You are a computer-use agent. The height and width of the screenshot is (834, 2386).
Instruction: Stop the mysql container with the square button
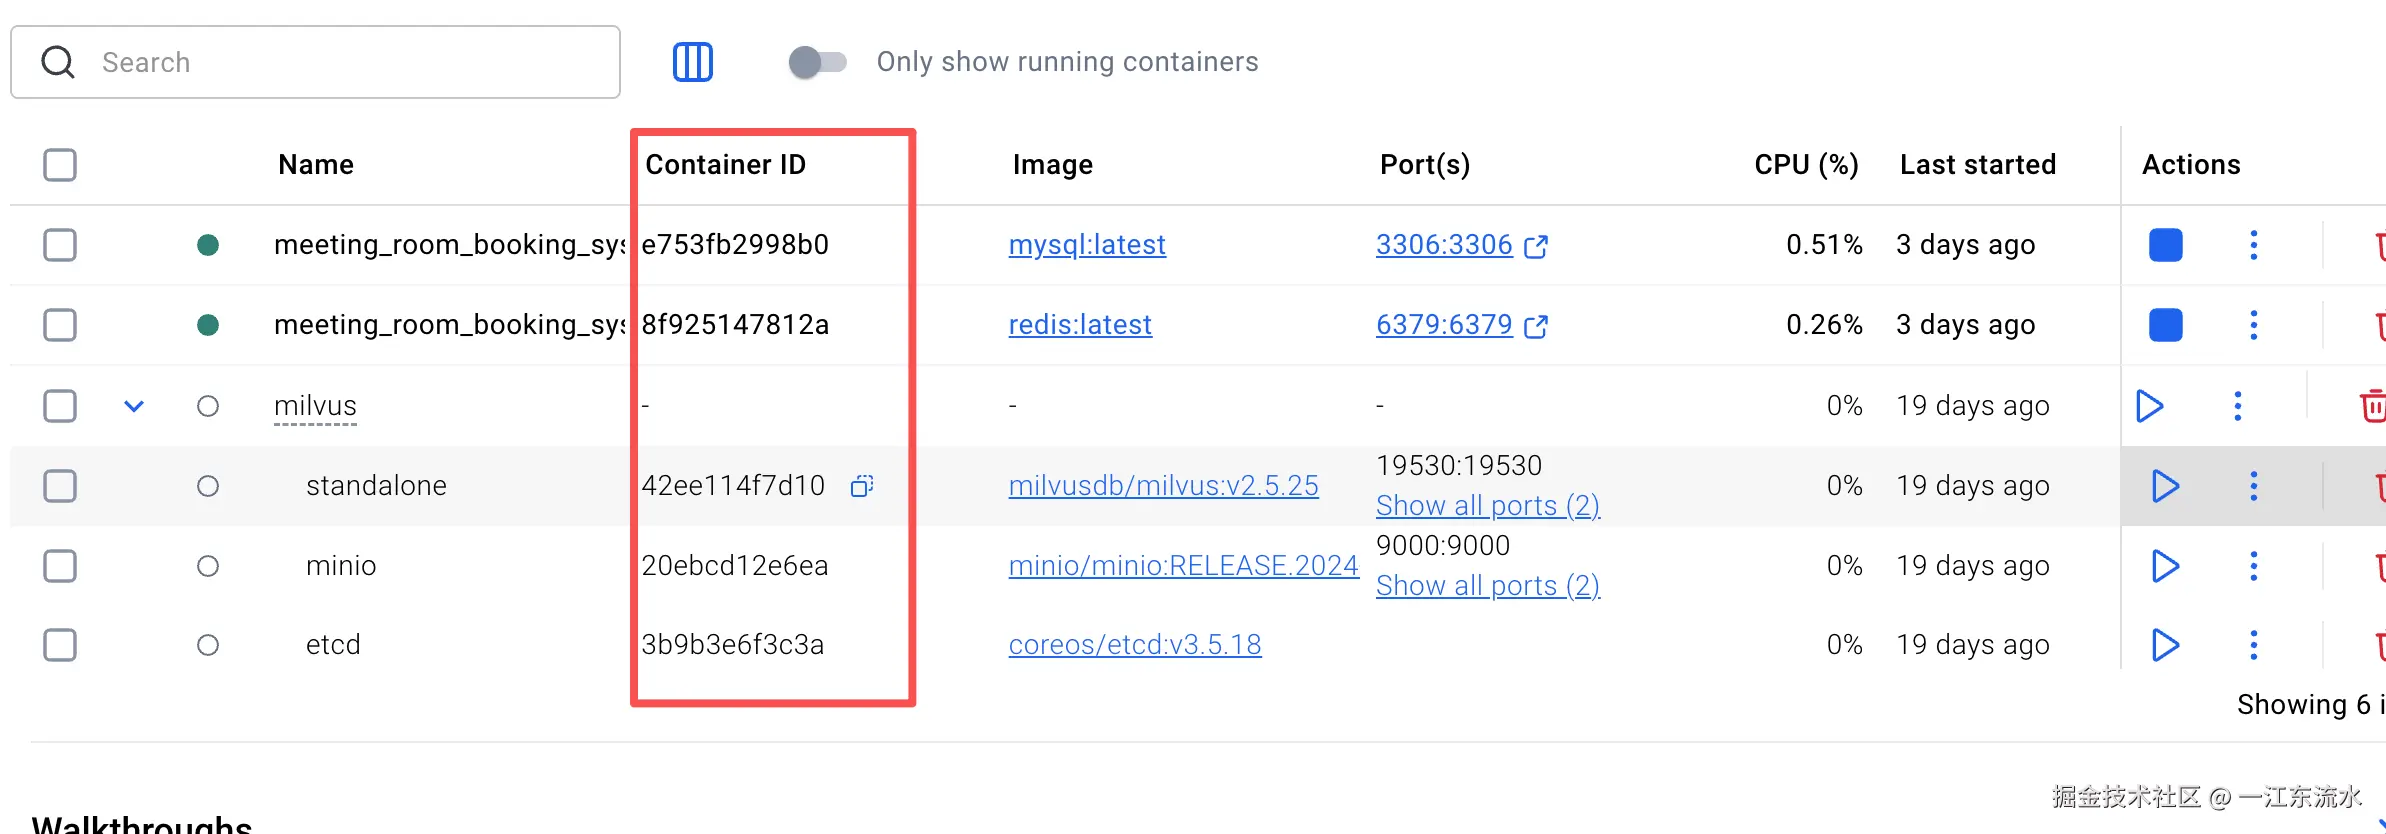coord(2165,245)
